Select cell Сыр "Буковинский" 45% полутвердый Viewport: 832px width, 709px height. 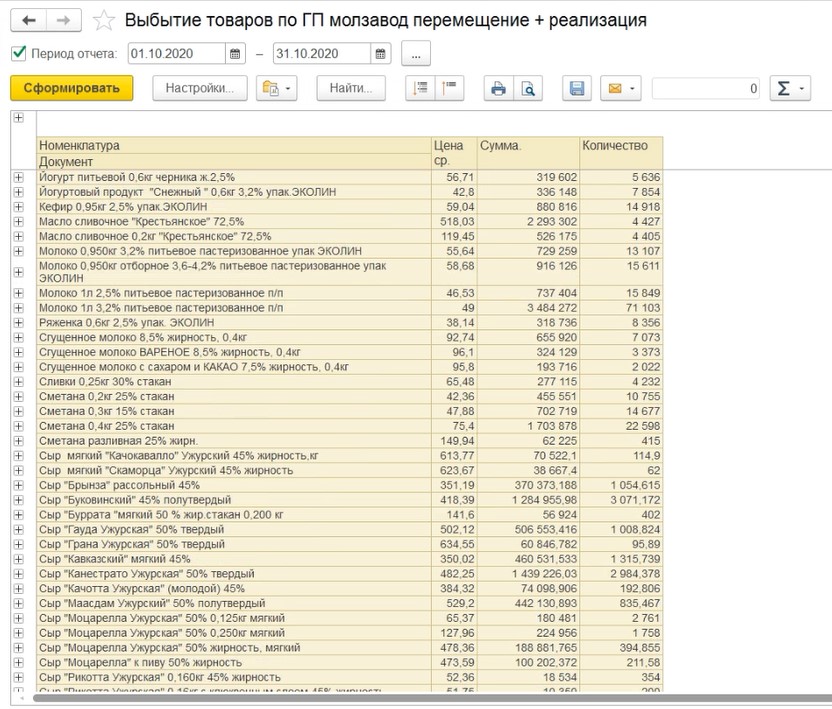click(234, 500)
